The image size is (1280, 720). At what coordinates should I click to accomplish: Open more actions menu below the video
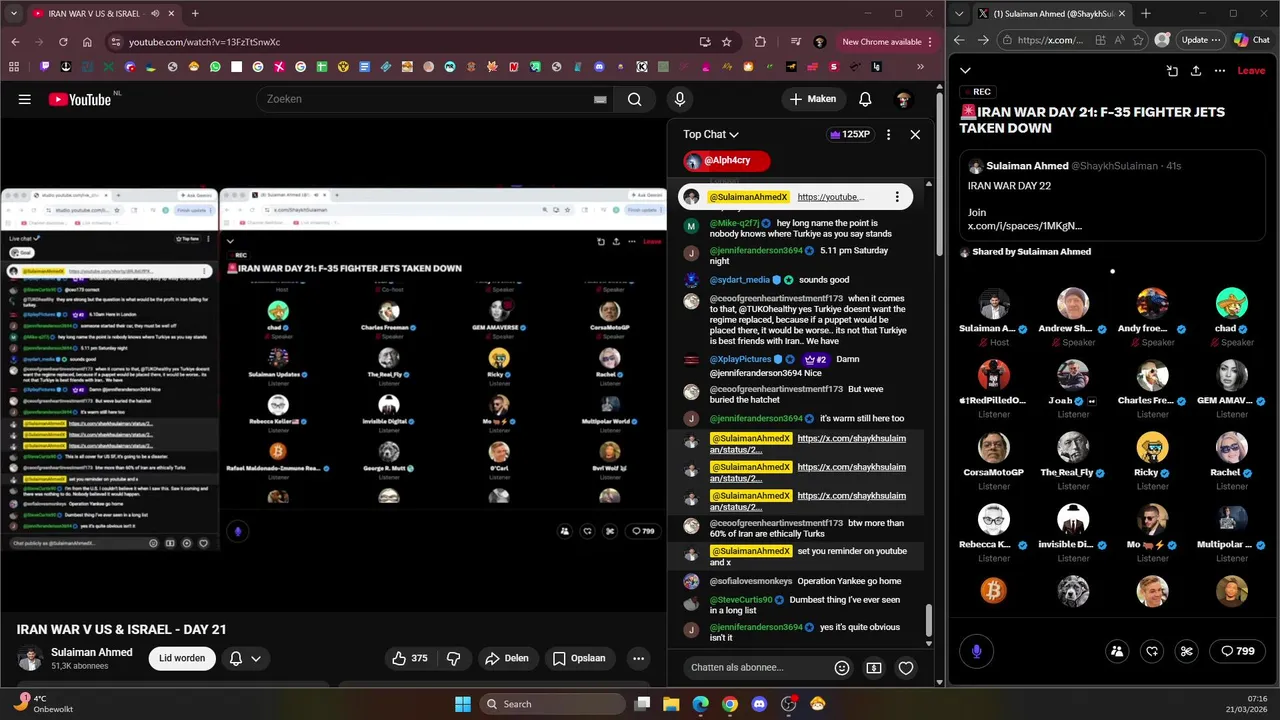[x=638, y=658]
